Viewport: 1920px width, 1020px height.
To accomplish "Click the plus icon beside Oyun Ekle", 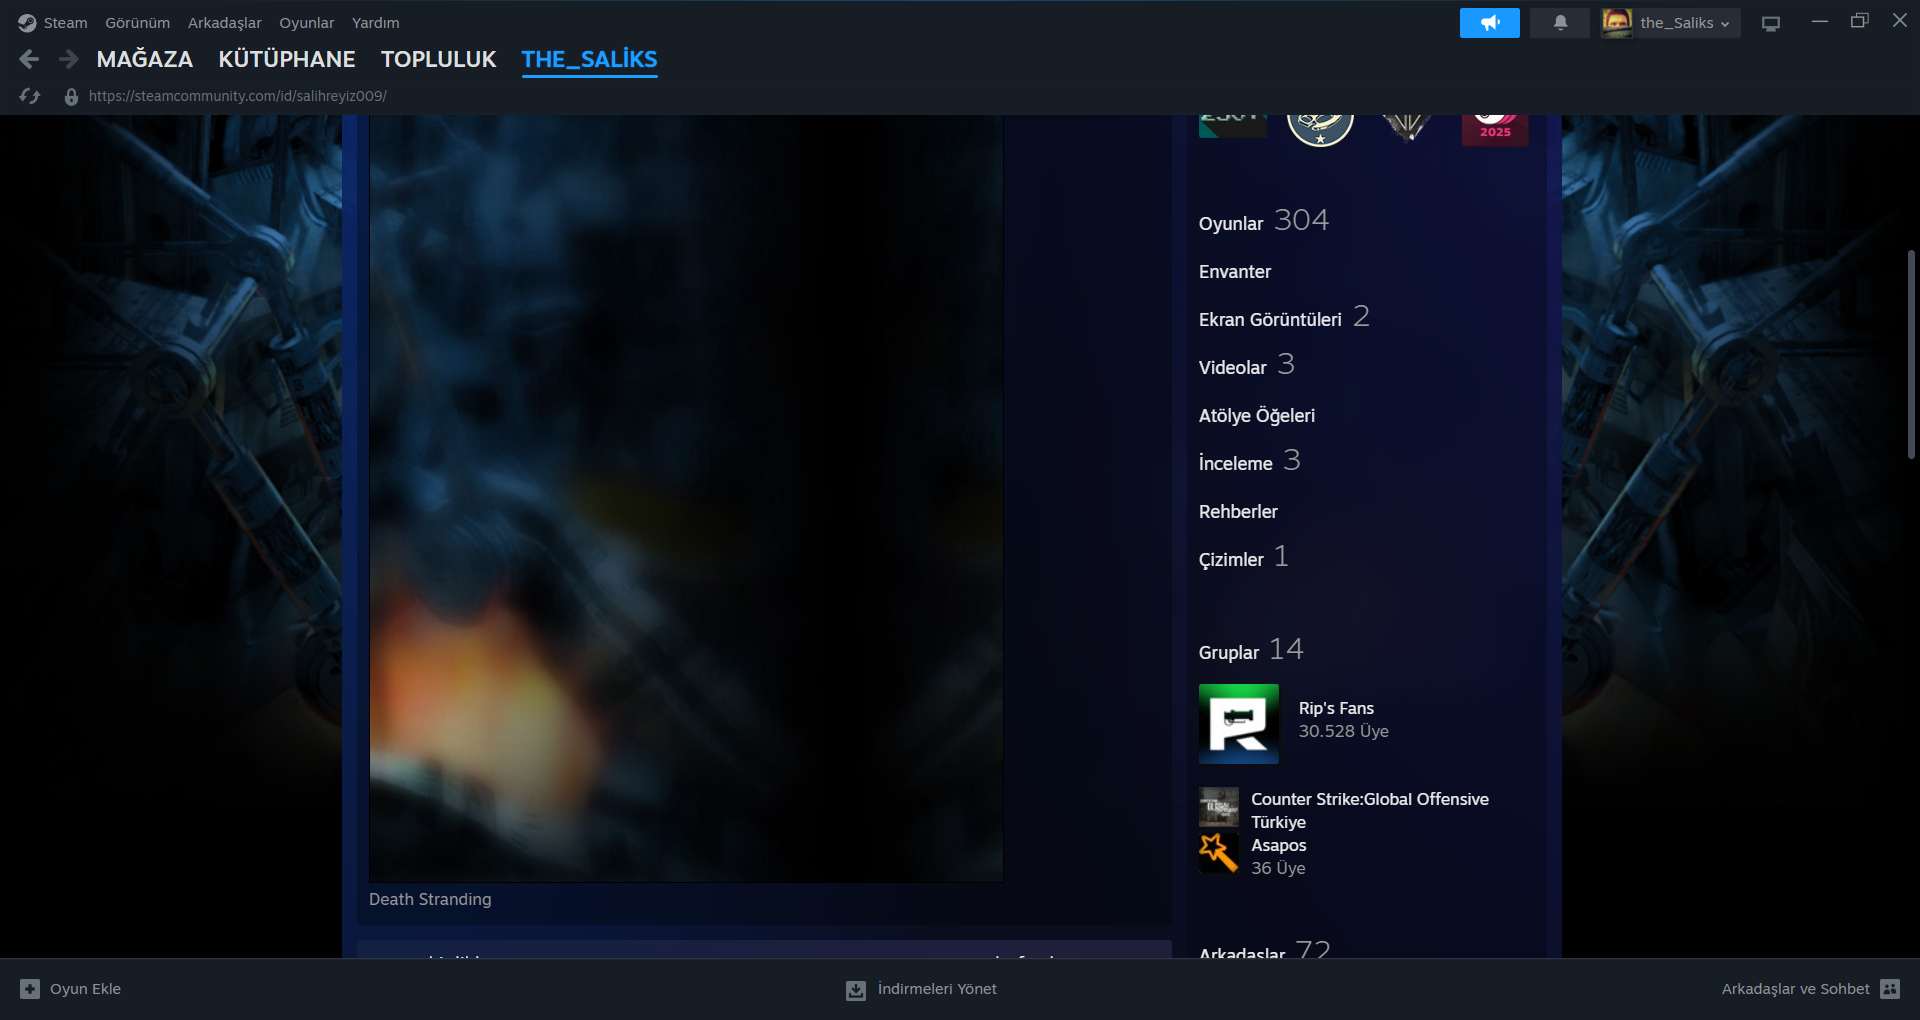I will [30, 989].
